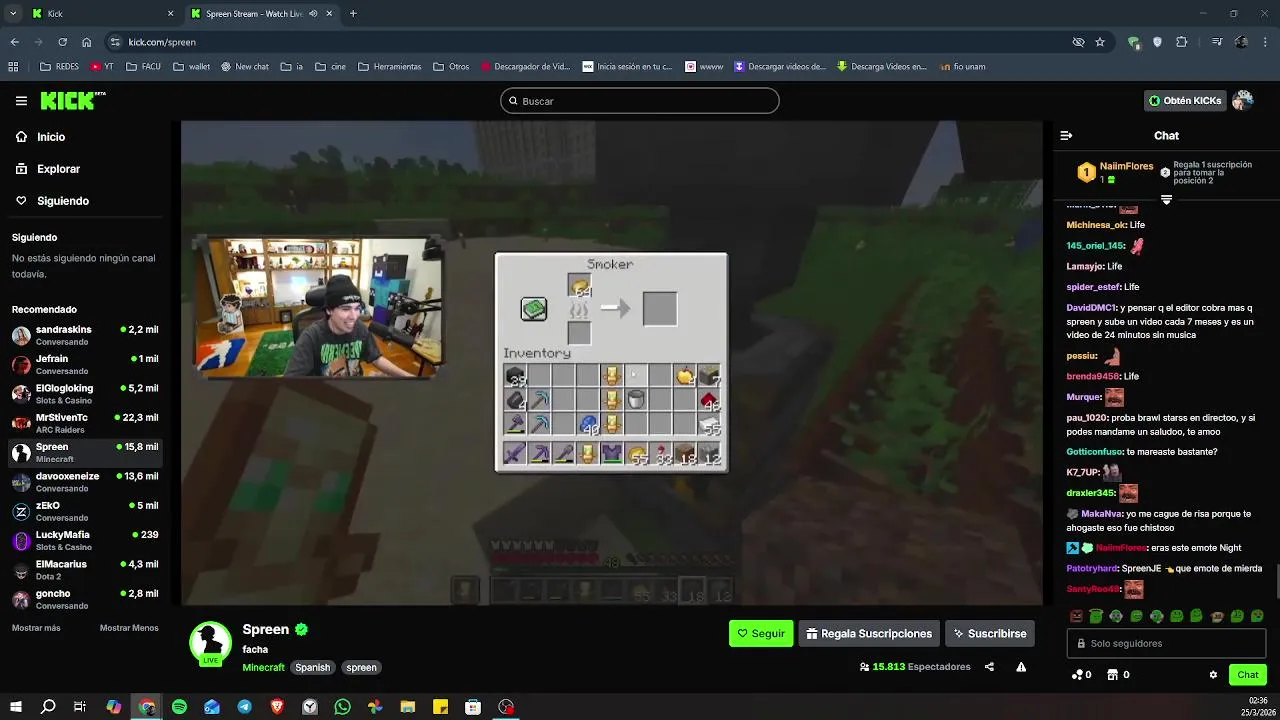Go back in browser
This screenshot has width=1280, height=720.
pos(14,42)
